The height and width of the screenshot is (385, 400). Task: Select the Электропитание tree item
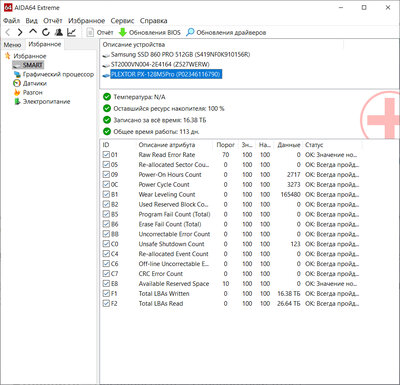tap(46, 102)
